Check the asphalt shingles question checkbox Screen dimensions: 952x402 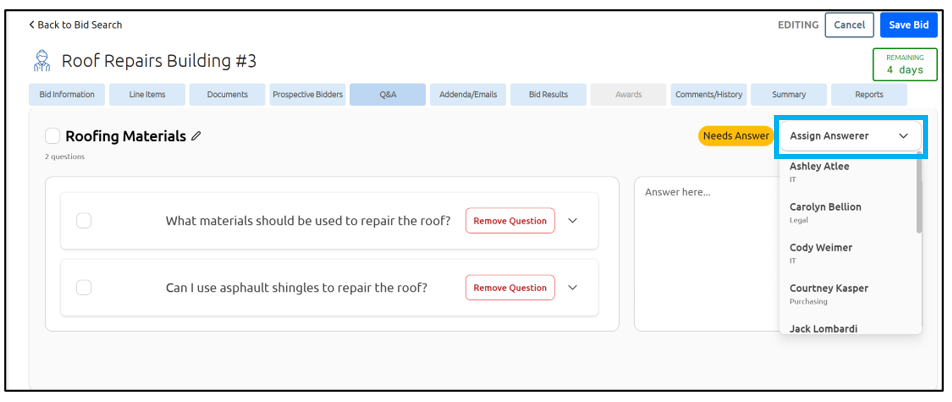pos(84,288)
